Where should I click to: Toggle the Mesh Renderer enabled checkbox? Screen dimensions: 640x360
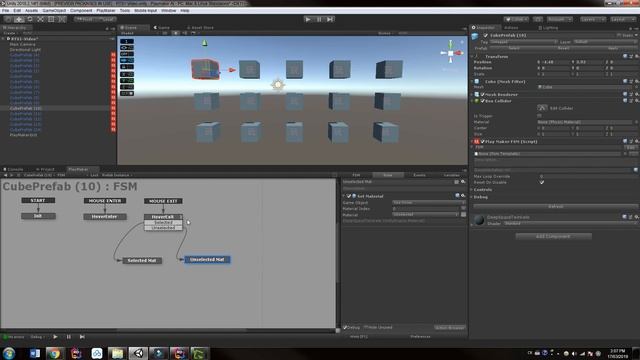coord(482,94)
